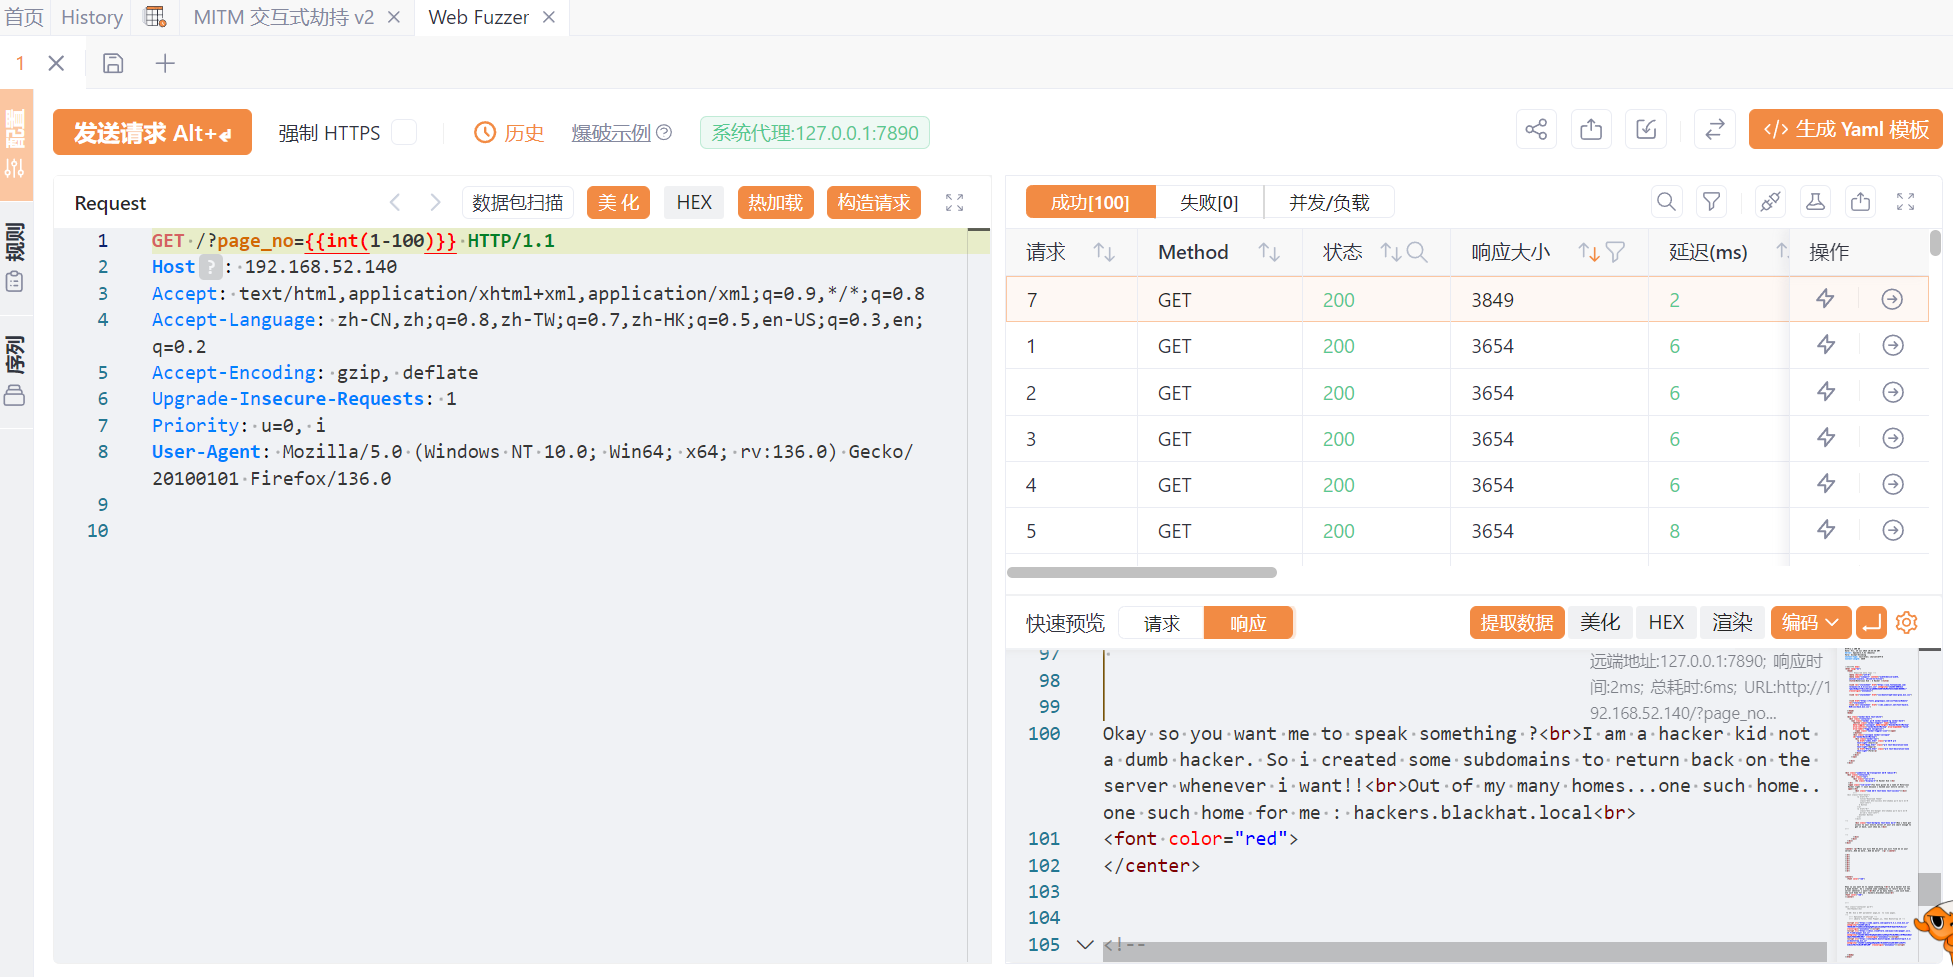Add a new fuzzer page with plus icon

click(x=165, y=63)
